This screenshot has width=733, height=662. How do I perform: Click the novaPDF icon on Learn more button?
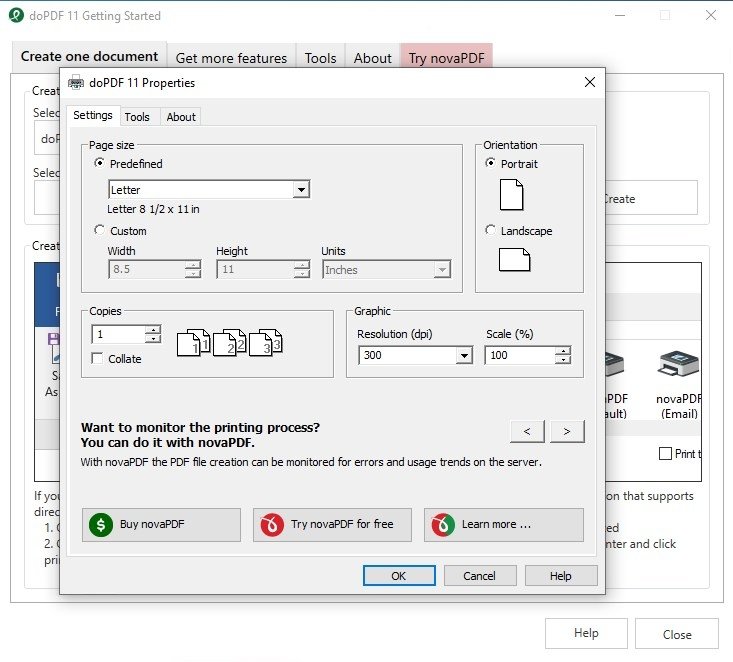click(x=443, y=525)
